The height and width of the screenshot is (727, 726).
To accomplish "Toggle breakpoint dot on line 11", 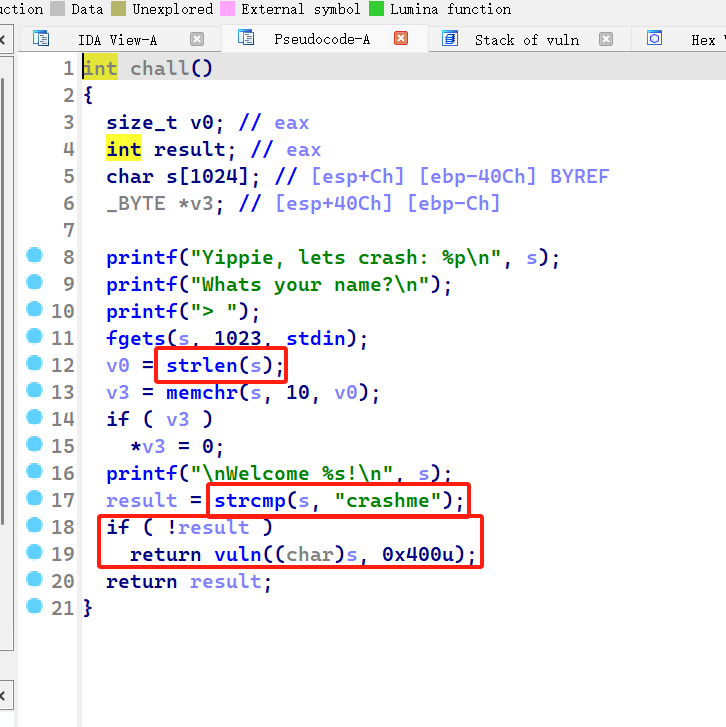I will coord(34,336).
